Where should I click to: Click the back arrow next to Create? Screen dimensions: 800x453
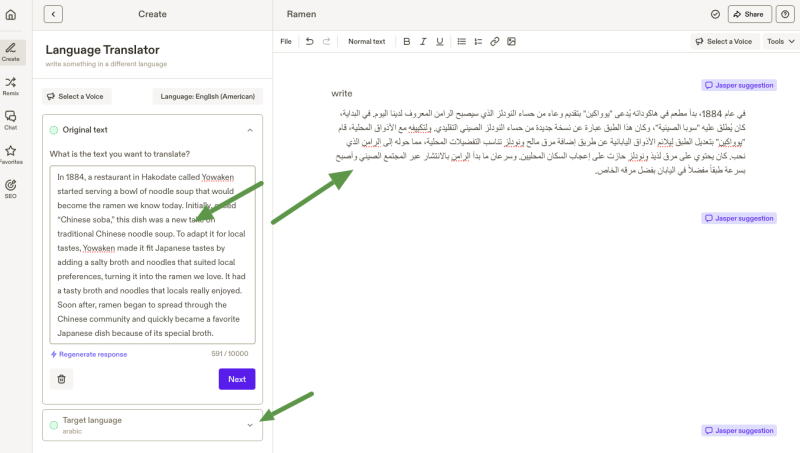click(x=53, y=14)
